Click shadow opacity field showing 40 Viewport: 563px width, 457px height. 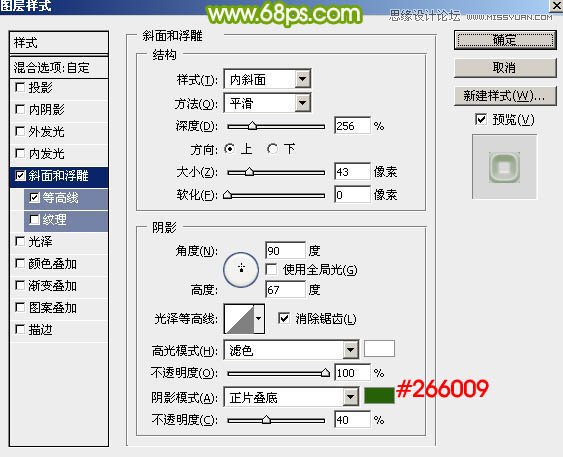click(352, 419)
